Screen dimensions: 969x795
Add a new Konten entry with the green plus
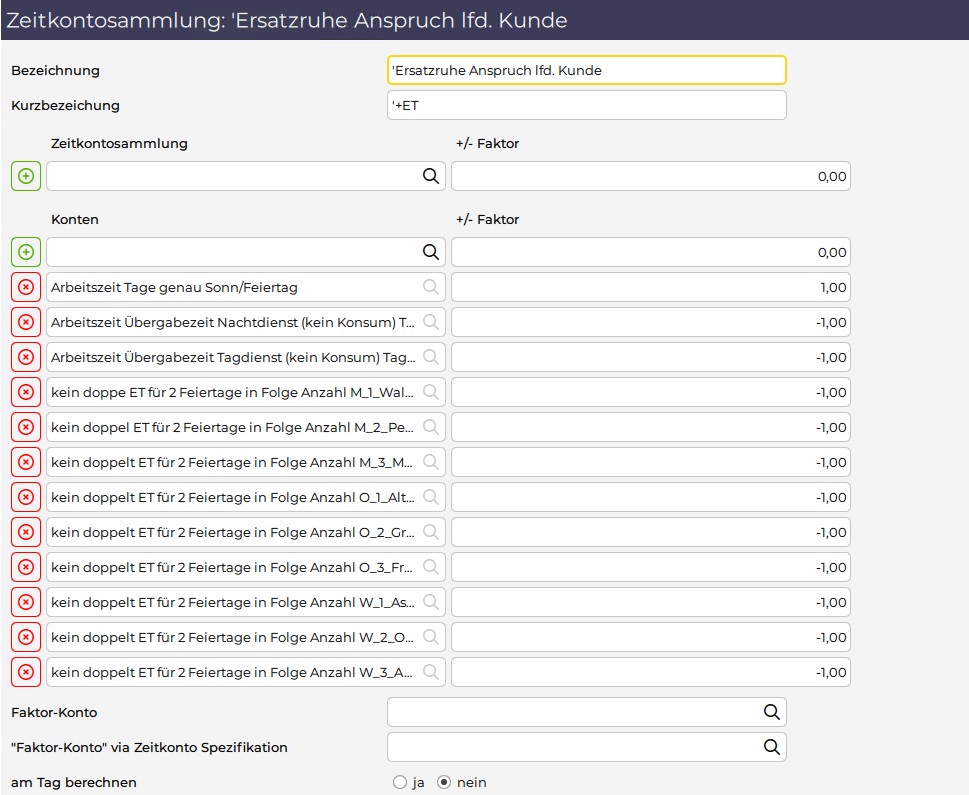click(x=26, y=252)
